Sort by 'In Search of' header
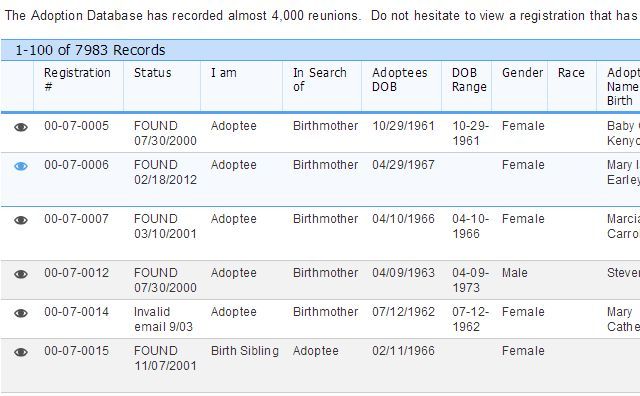Image resolution: width=640 pixels, height=396 pixels. (x=320, y=79)
